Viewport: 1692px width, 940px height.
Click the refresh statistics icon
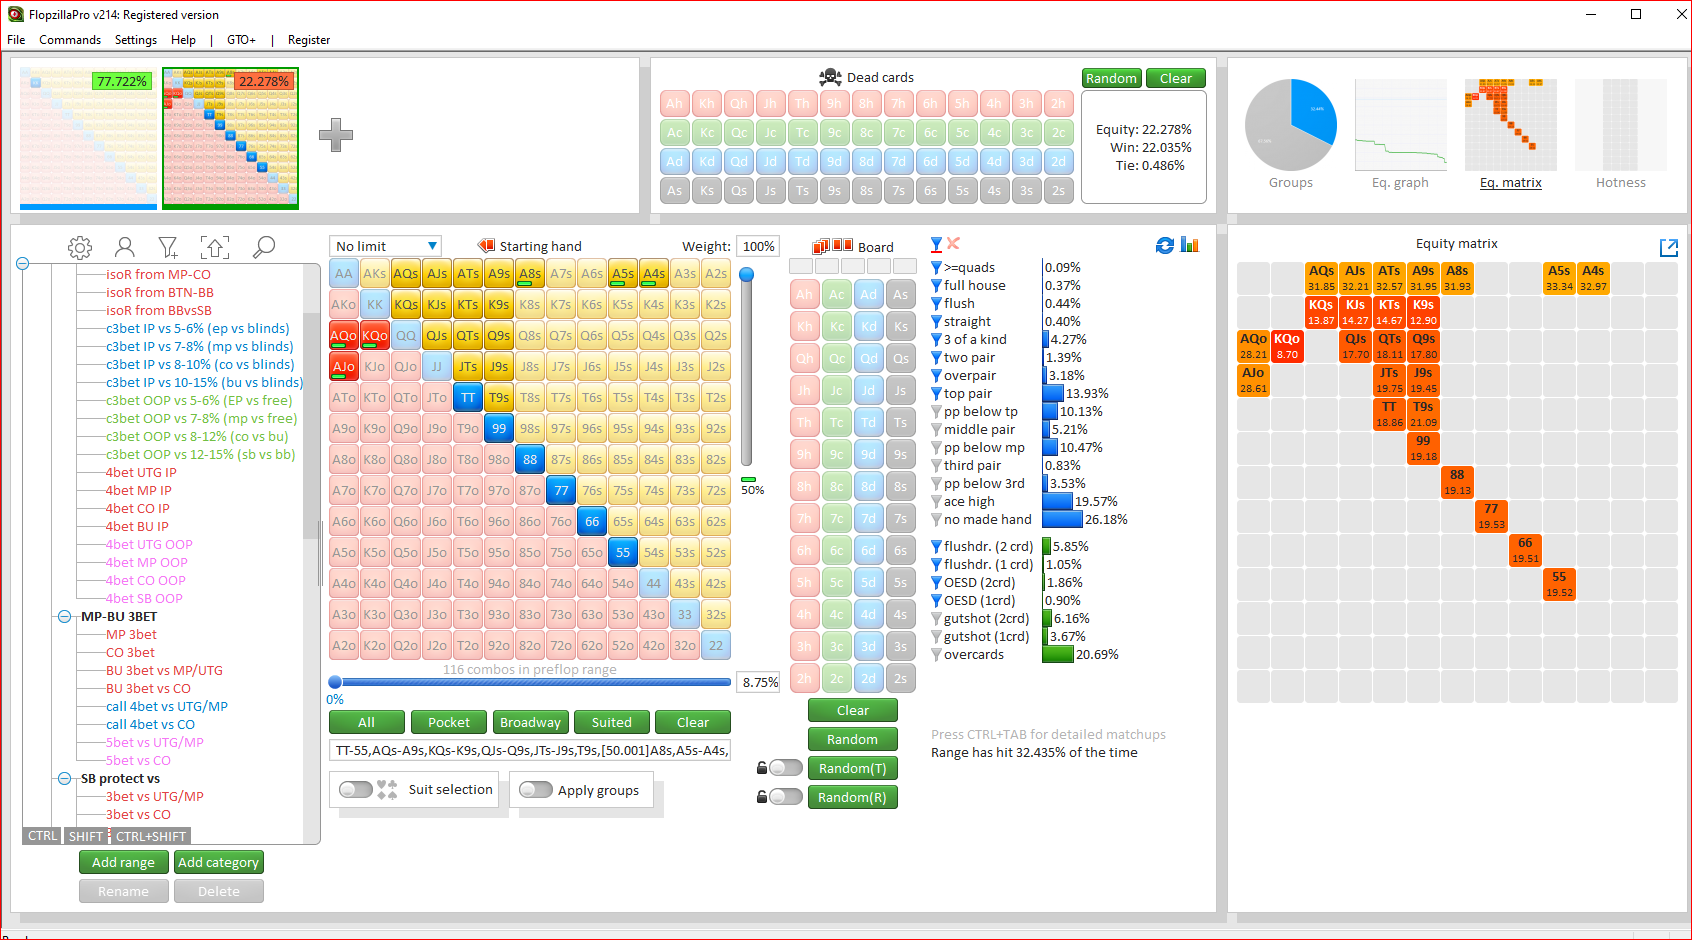(1165, 245)
